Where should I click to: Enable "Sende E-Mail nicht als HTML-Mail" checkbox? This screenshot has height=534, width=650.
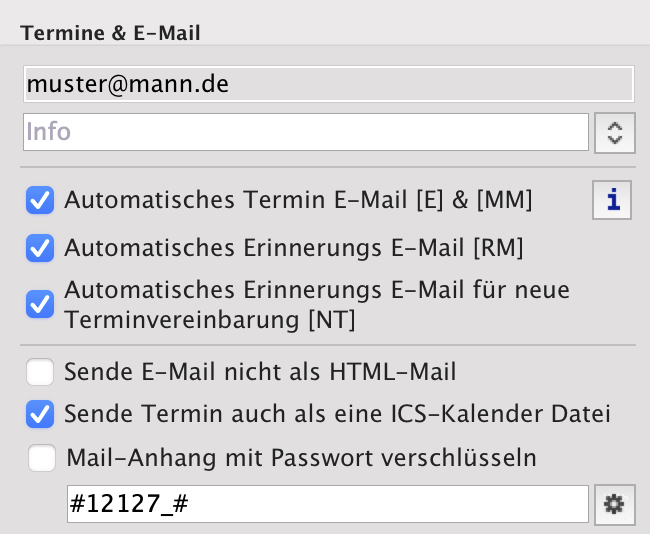pyautogui.click(x=40, y=373)
